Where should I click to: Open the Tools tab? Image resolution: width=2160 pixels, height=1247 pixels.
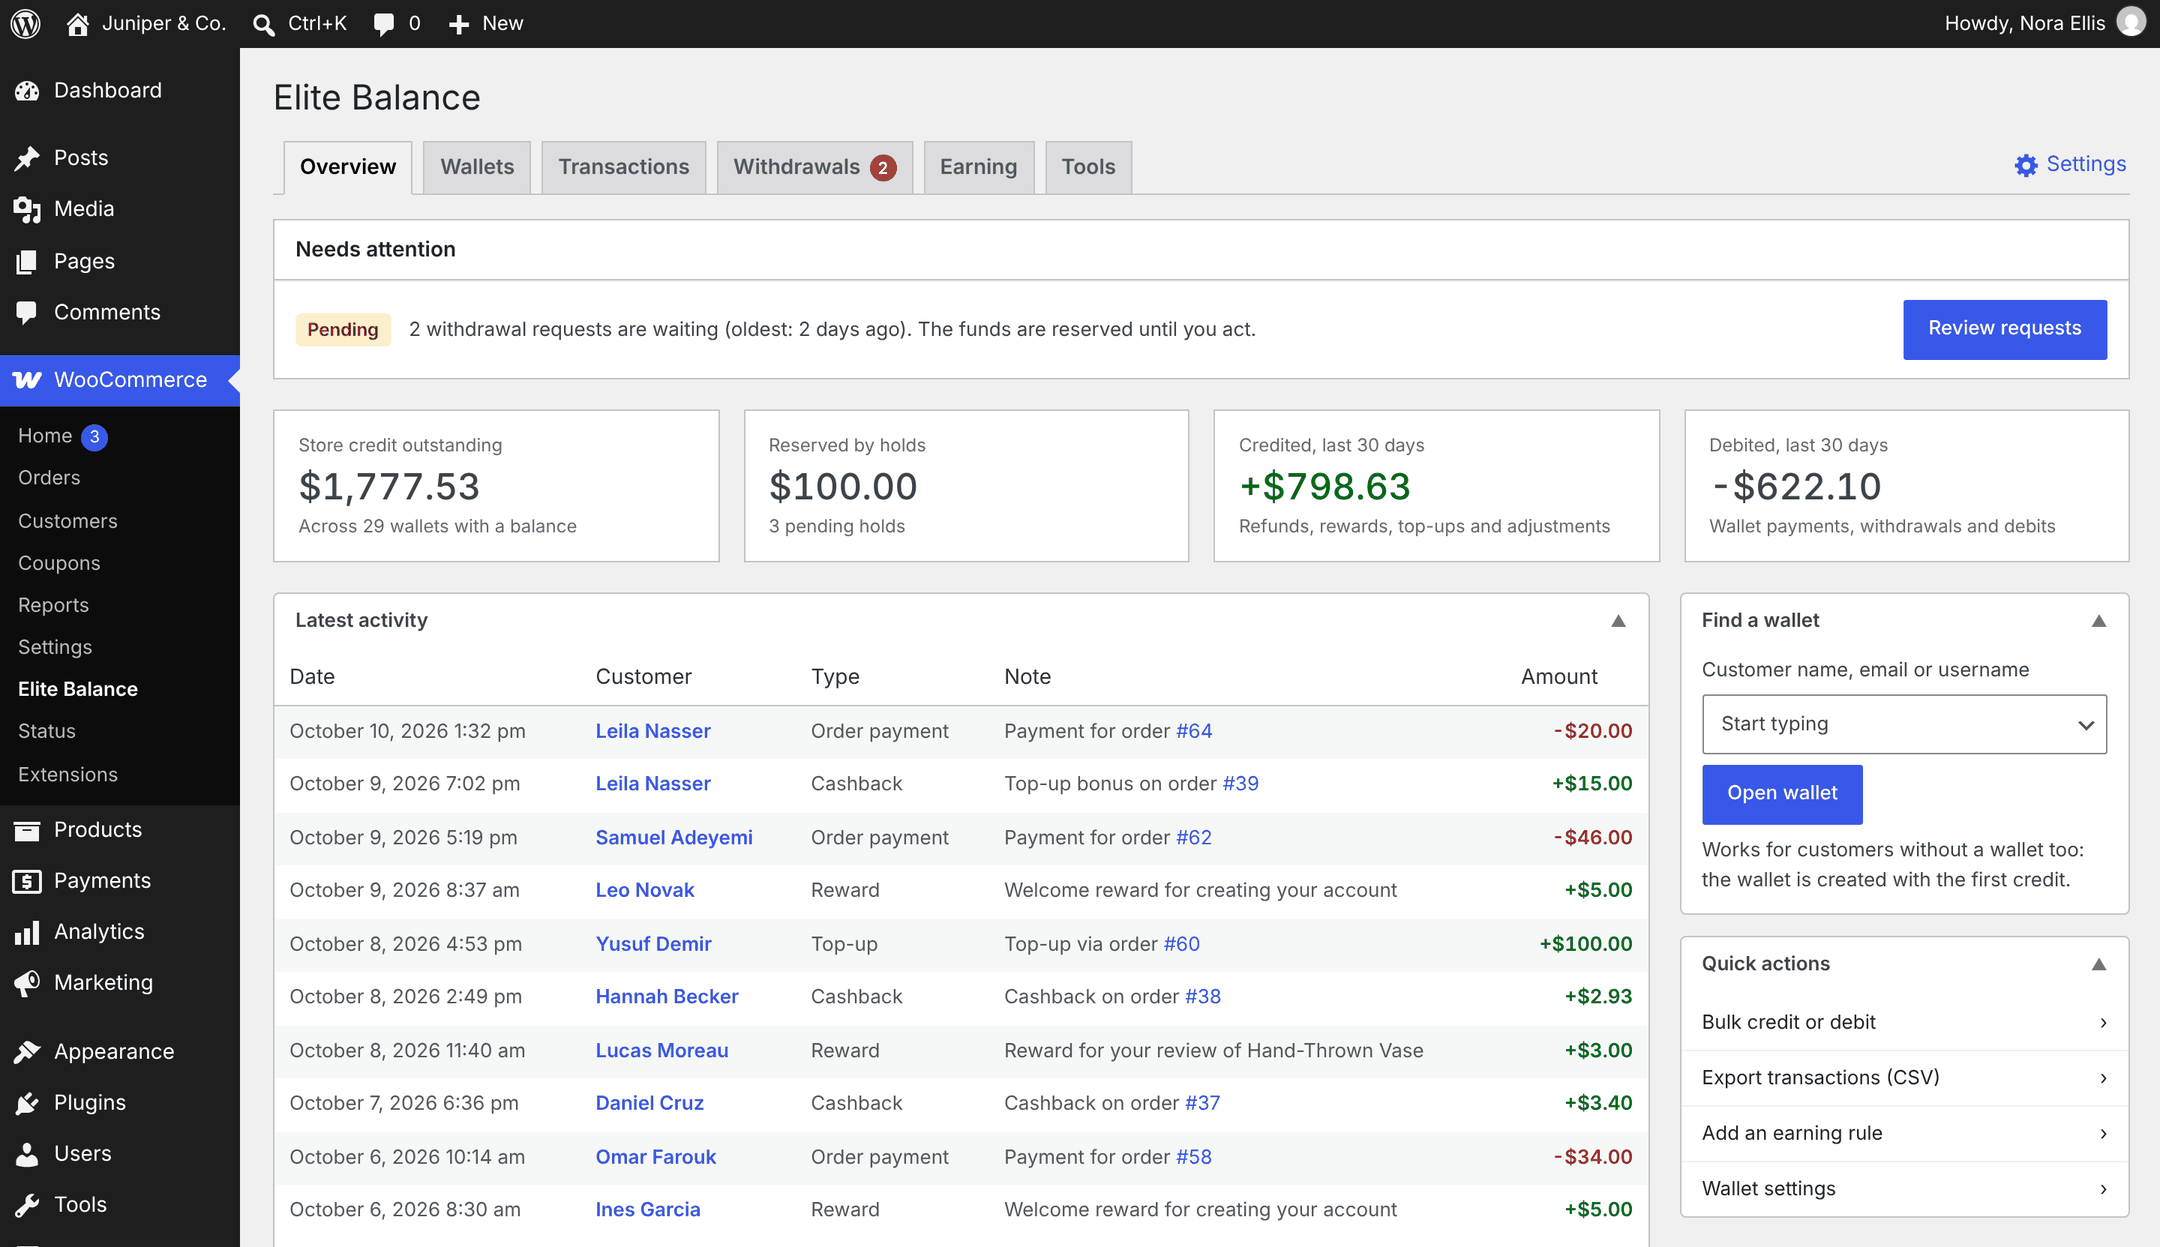tap(1088, 167)
